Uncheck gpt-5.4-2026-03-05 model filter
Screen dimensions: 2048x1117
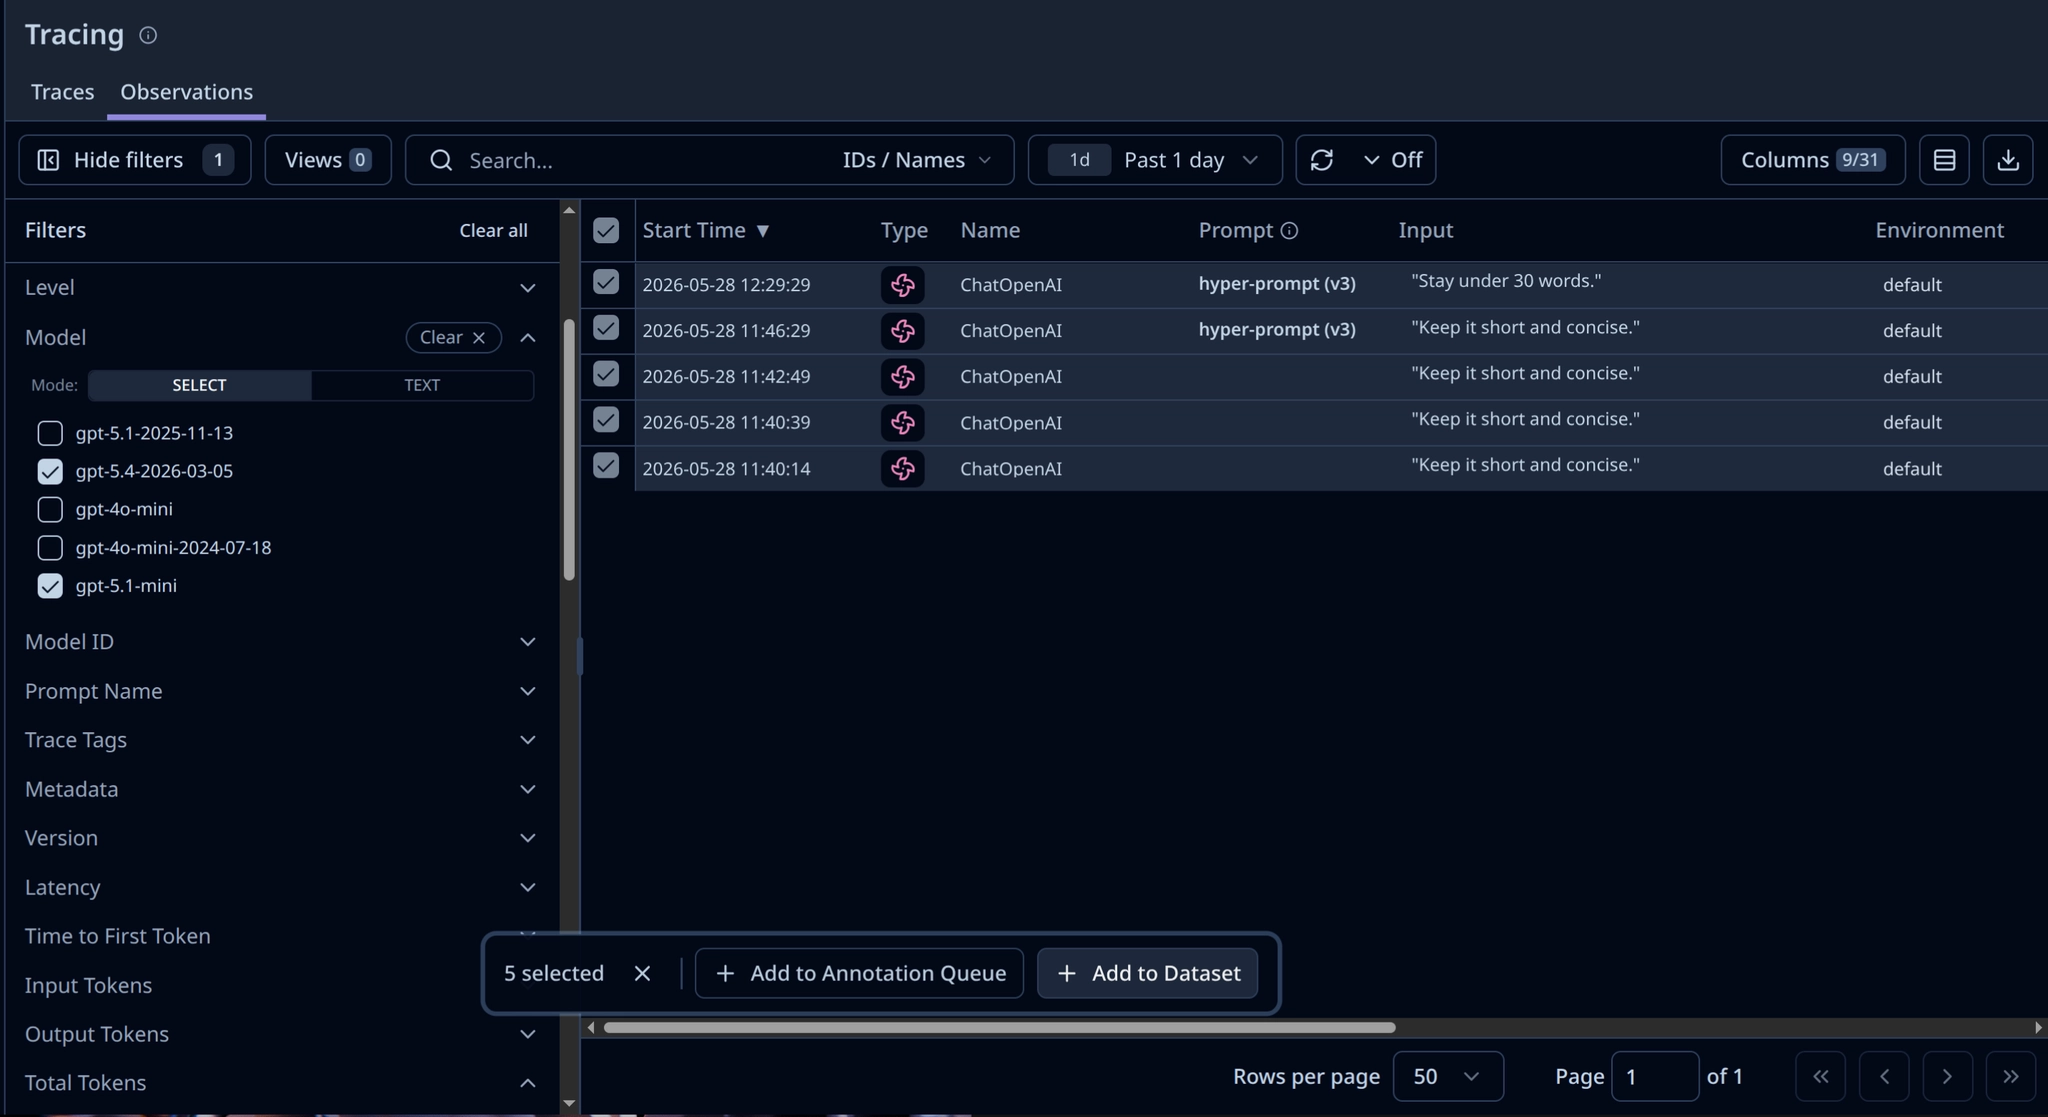50,471
